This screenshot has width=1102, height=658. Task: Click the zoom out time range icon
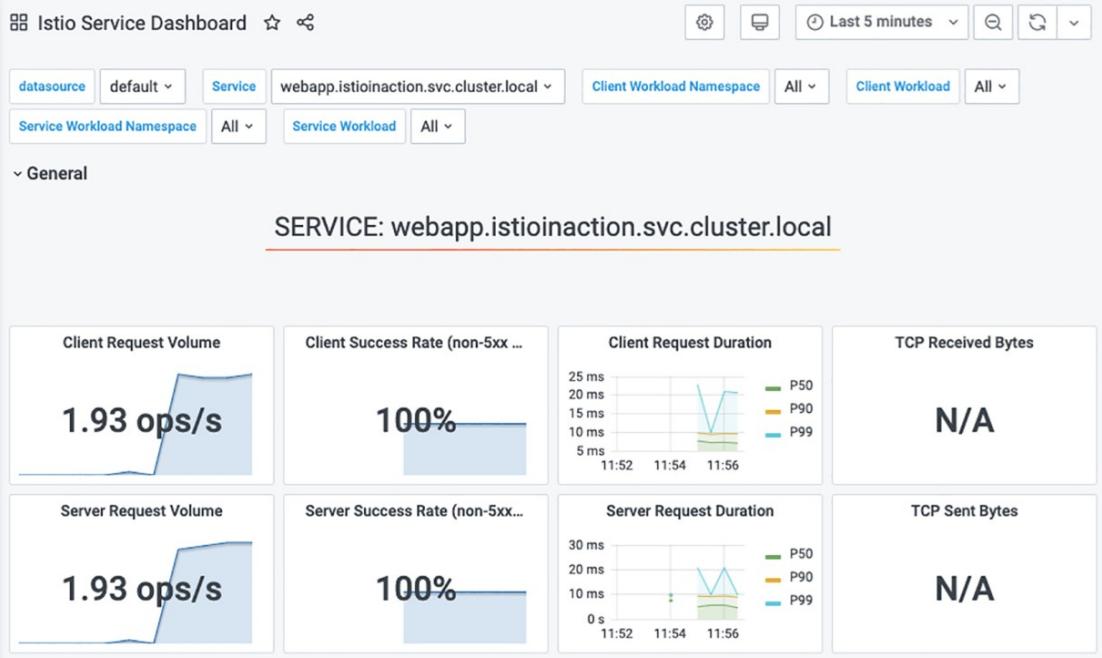pyautogui.click(x=993, y=22)
